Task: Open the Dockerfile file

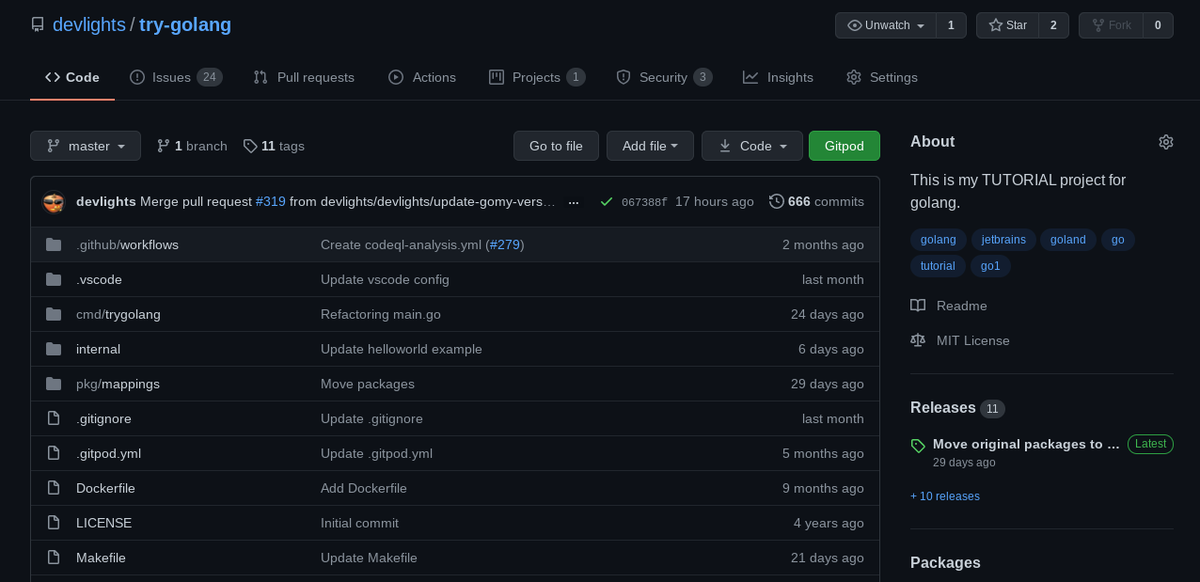Action: pos(105,489)
